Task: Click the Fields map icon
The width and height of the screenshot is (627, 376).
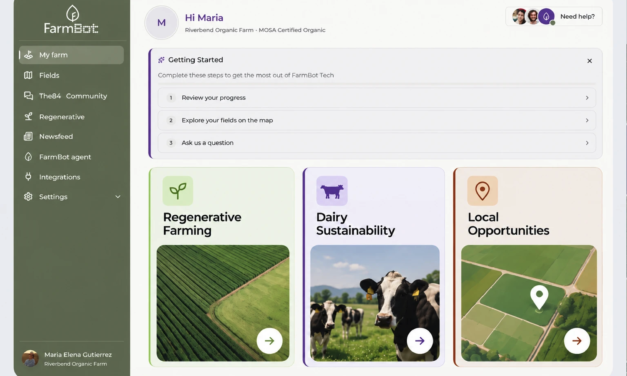Action: pyautogui.click(x=28, y=75)
